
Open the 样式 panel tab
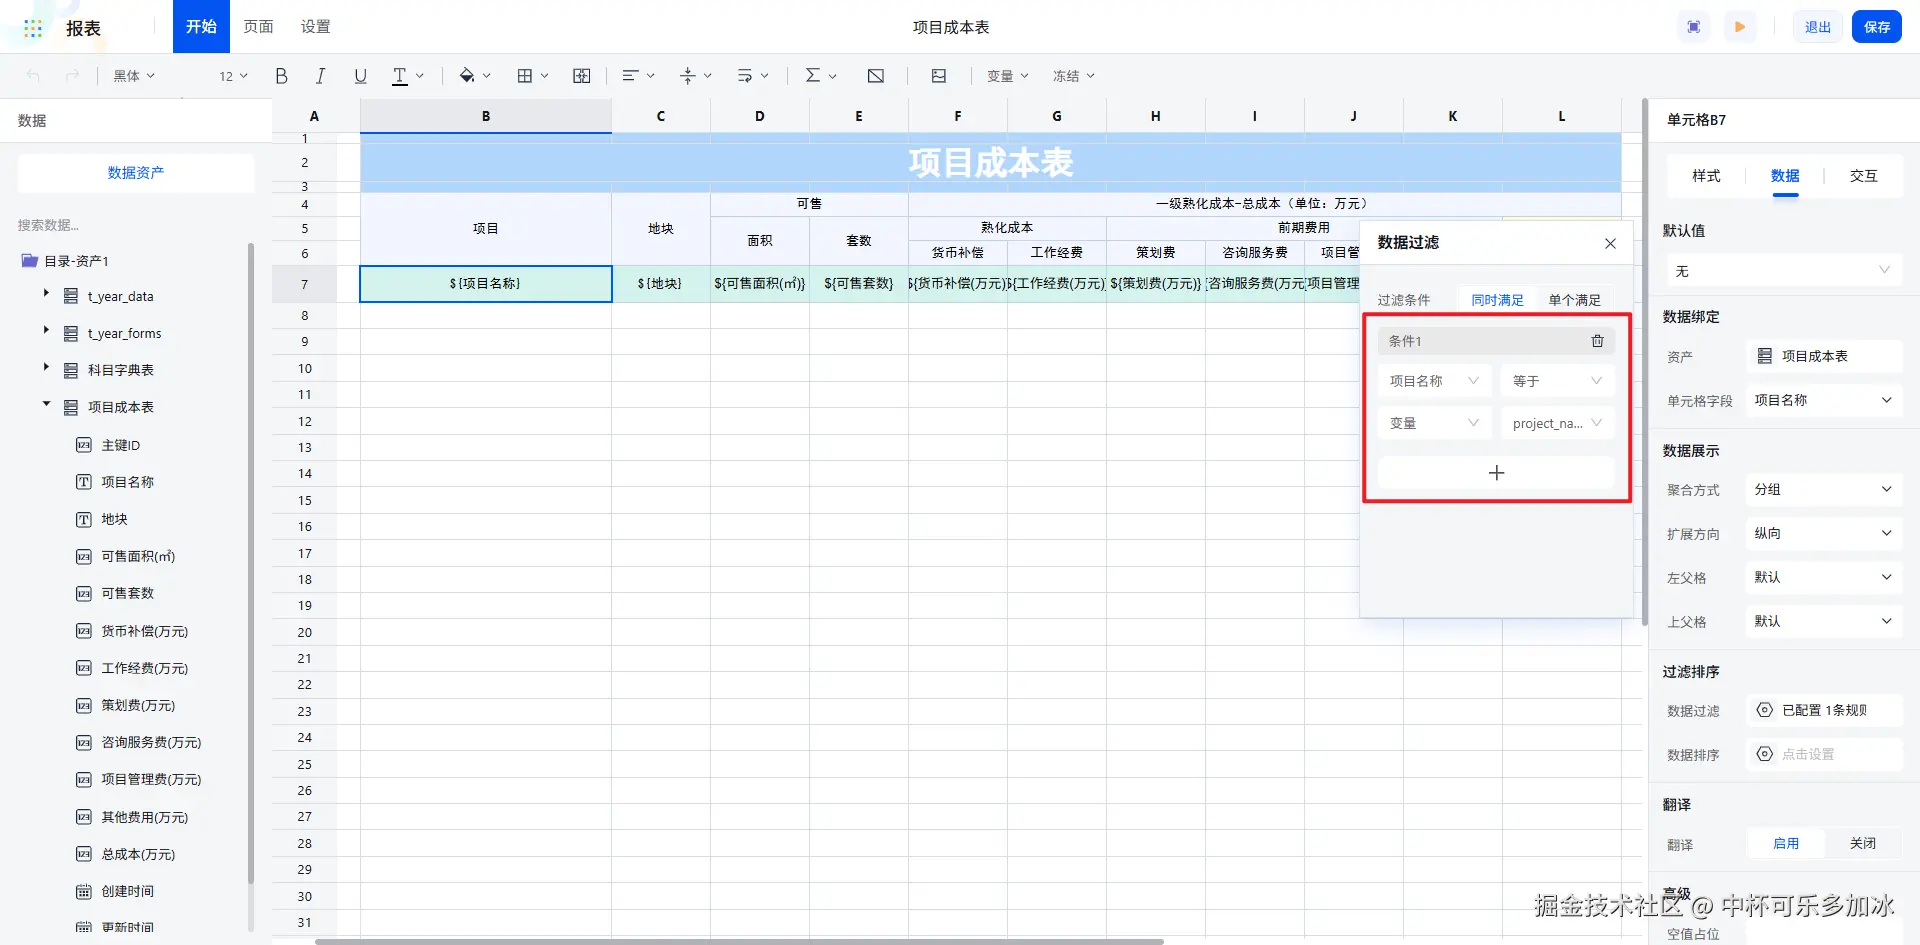[1706, 176]
